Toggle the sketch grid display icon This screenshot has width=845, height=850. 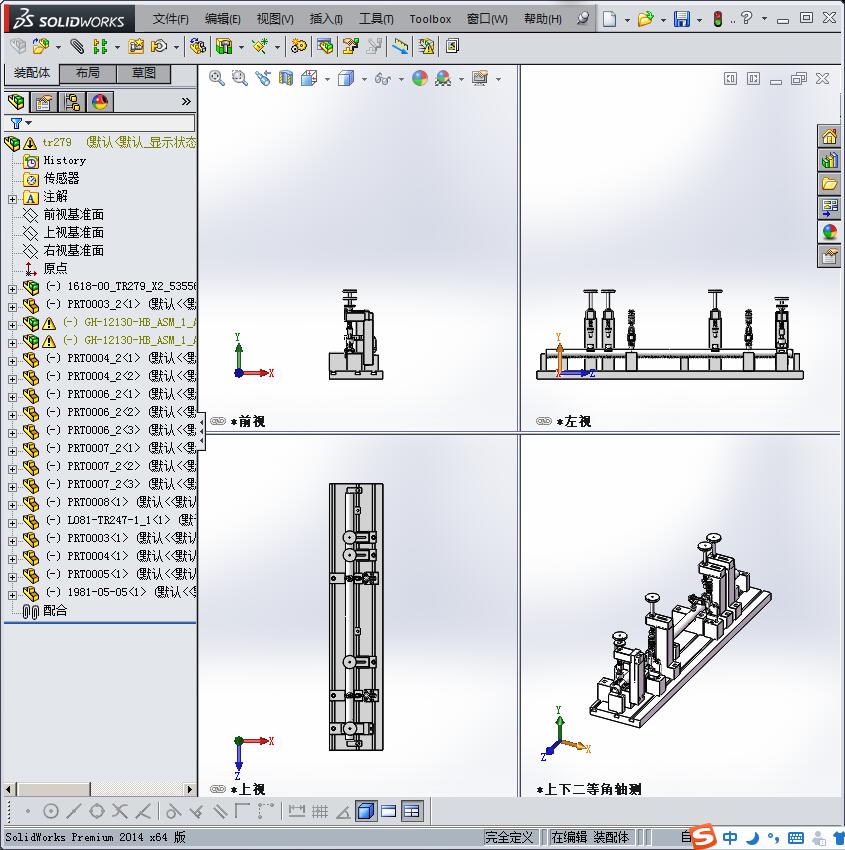318,811
